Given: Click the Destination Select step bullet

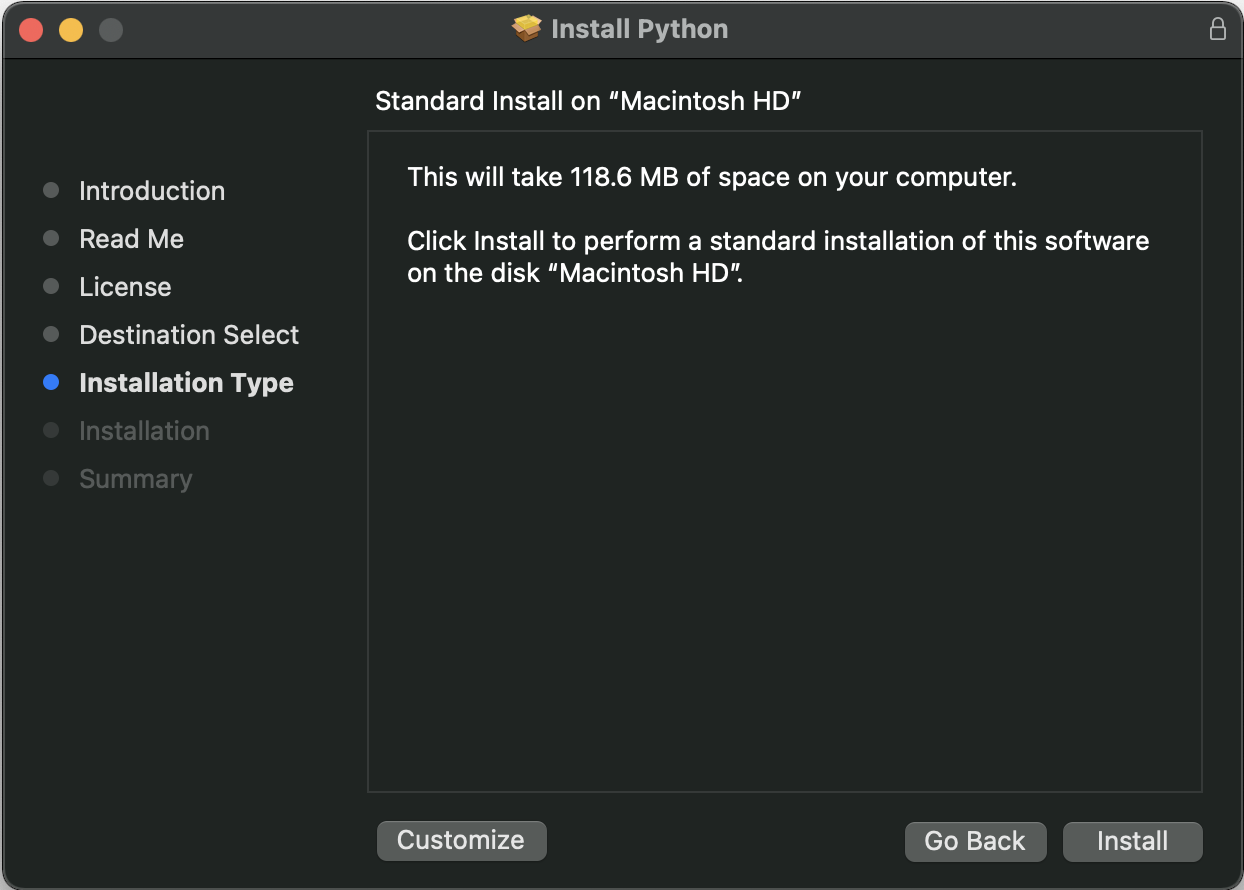Looking at the screenshot, I should coord(52,335).
